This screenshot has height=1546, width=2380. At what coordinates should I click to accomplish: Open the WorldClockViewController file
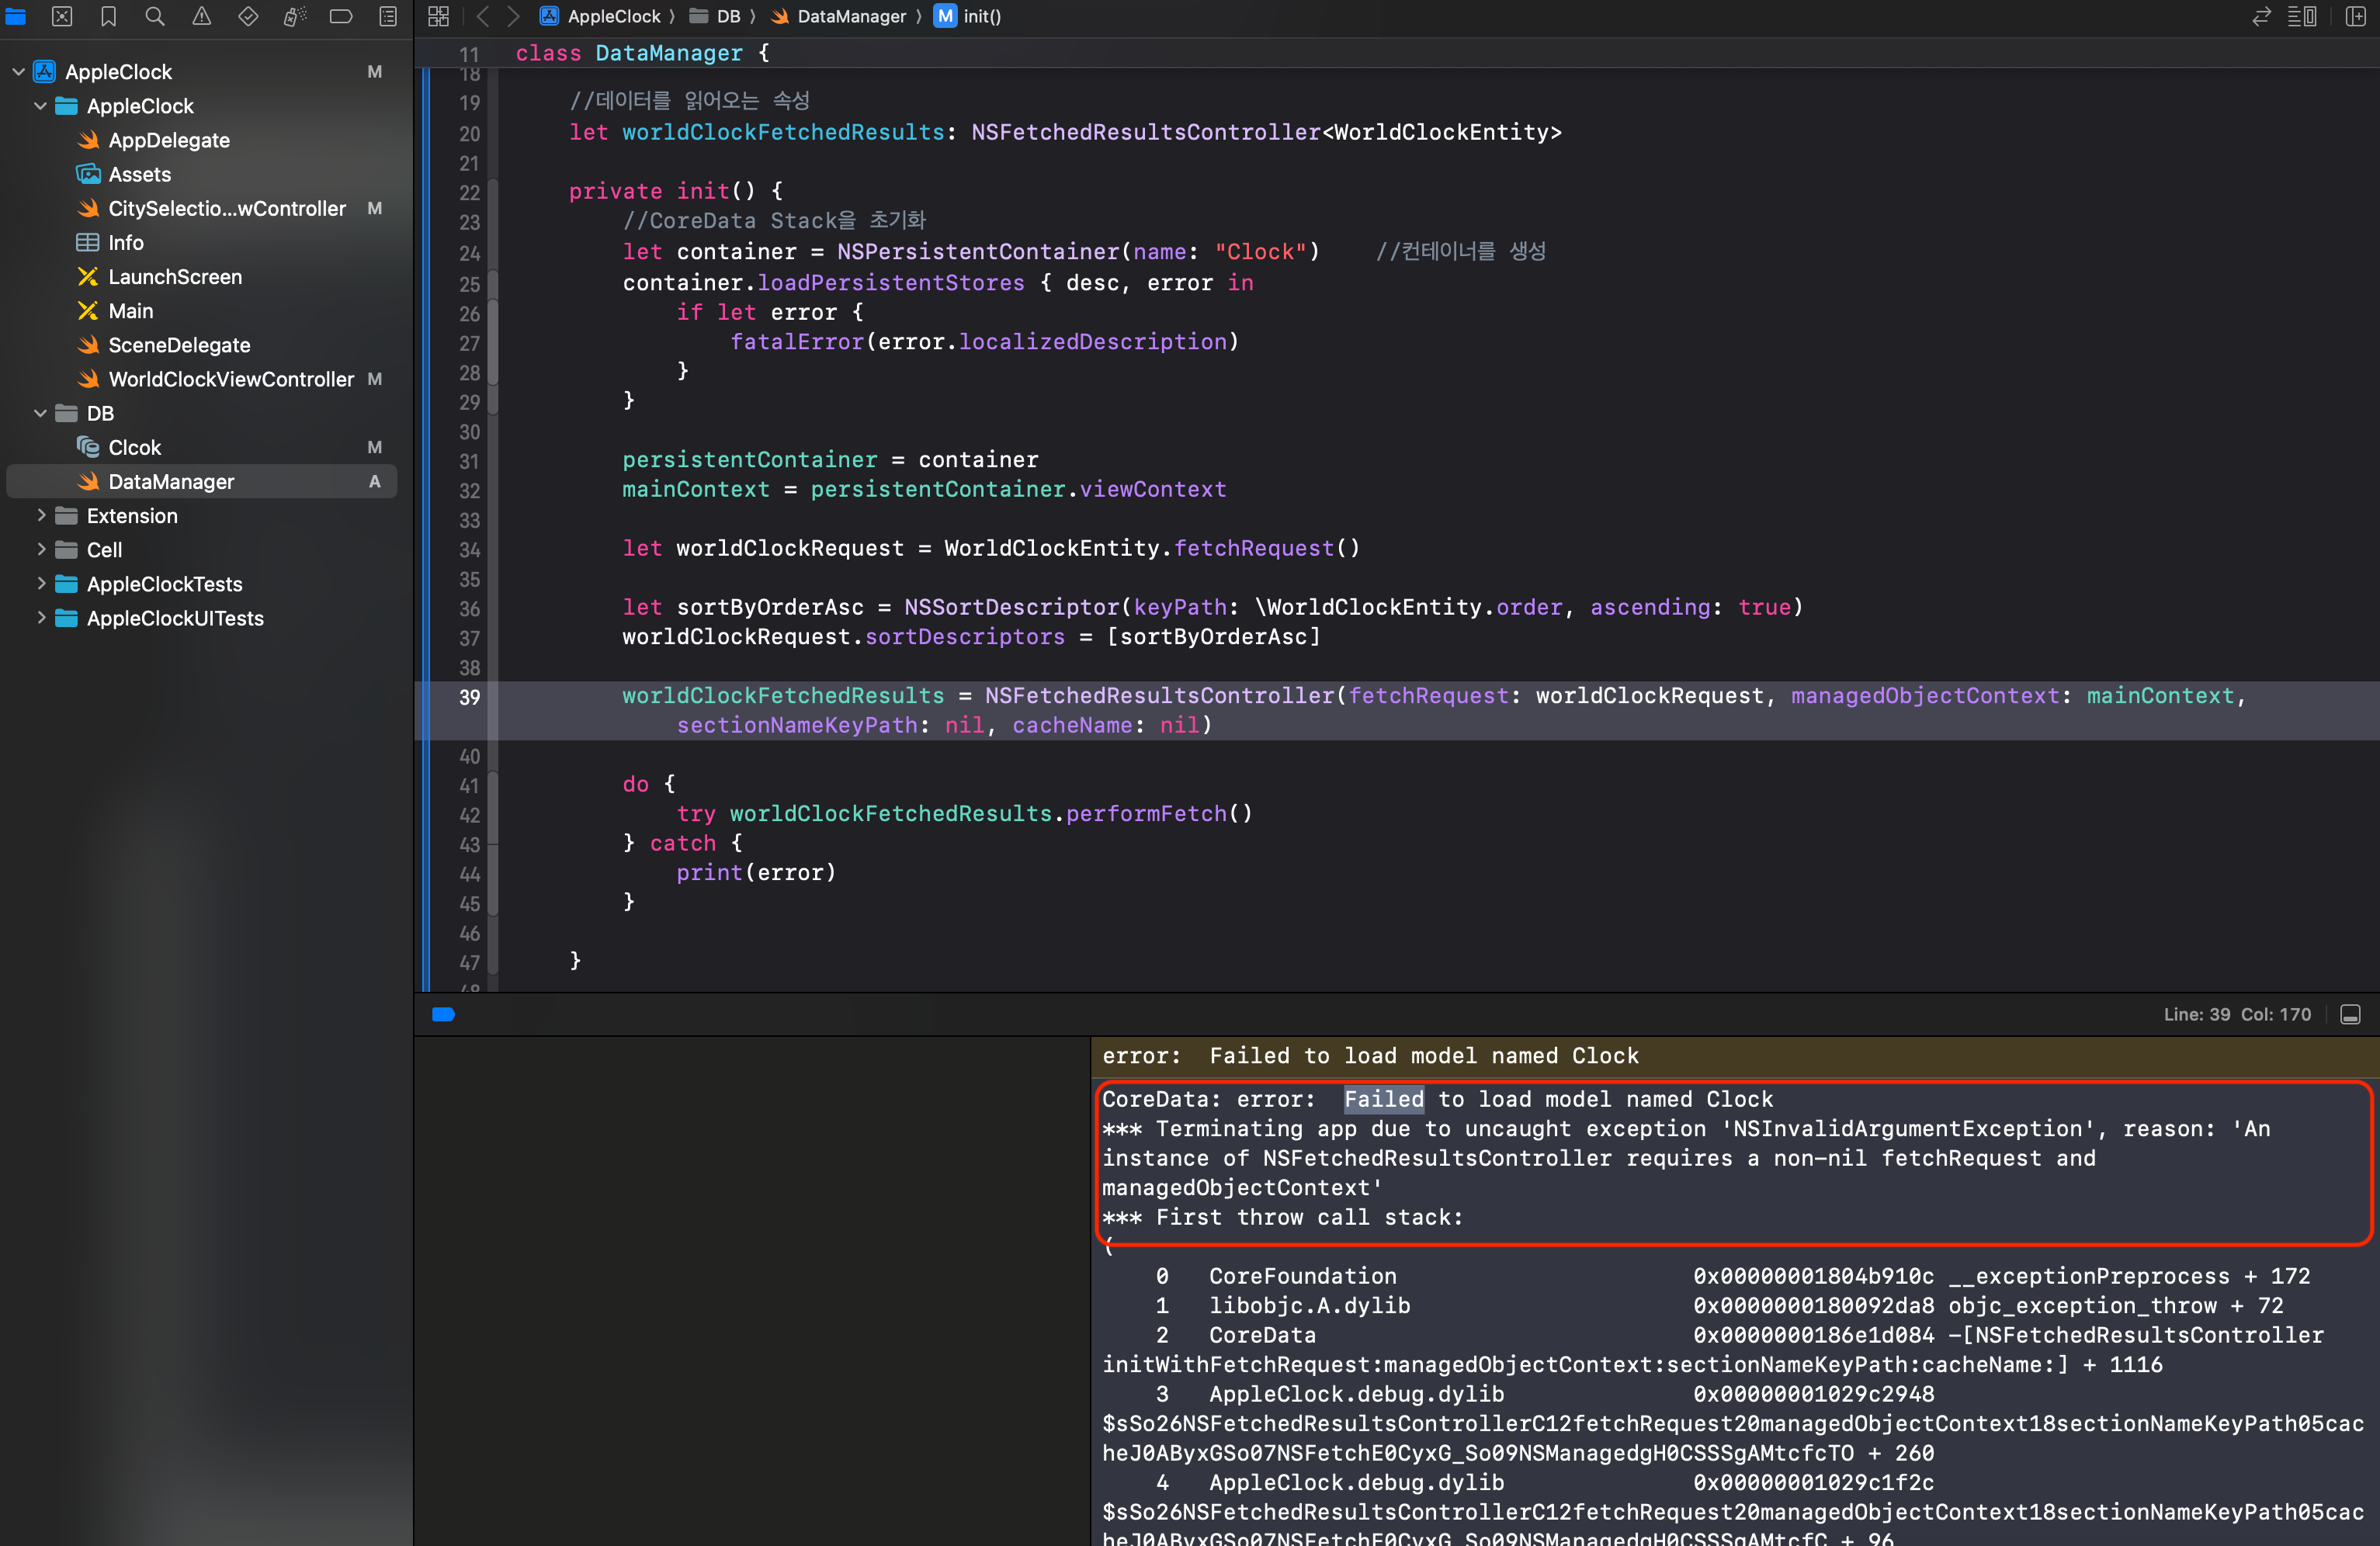click(x=230, y=379)
